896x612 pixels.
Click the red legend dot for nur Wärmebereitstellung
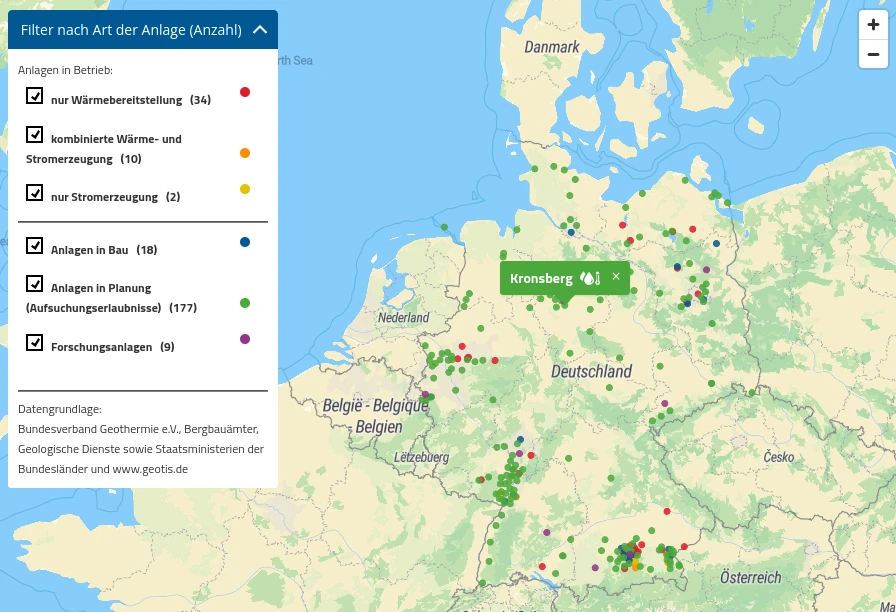[x=245, y=92]
